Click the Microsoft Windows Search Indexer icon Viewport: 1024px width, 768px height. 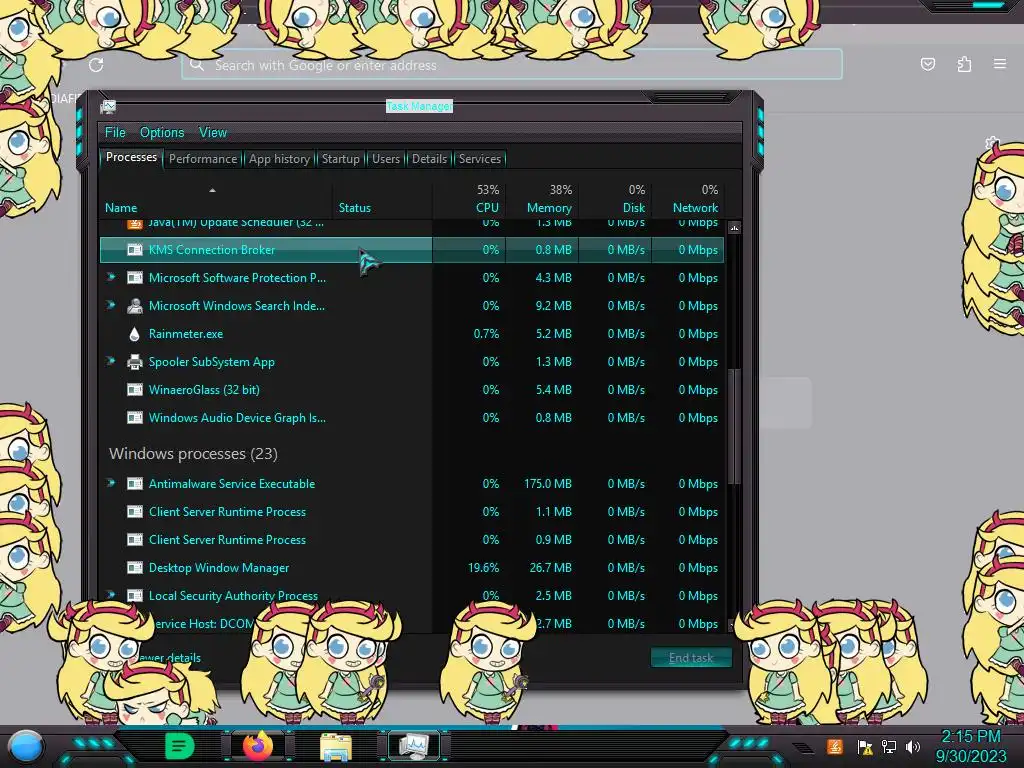point(135,306)
